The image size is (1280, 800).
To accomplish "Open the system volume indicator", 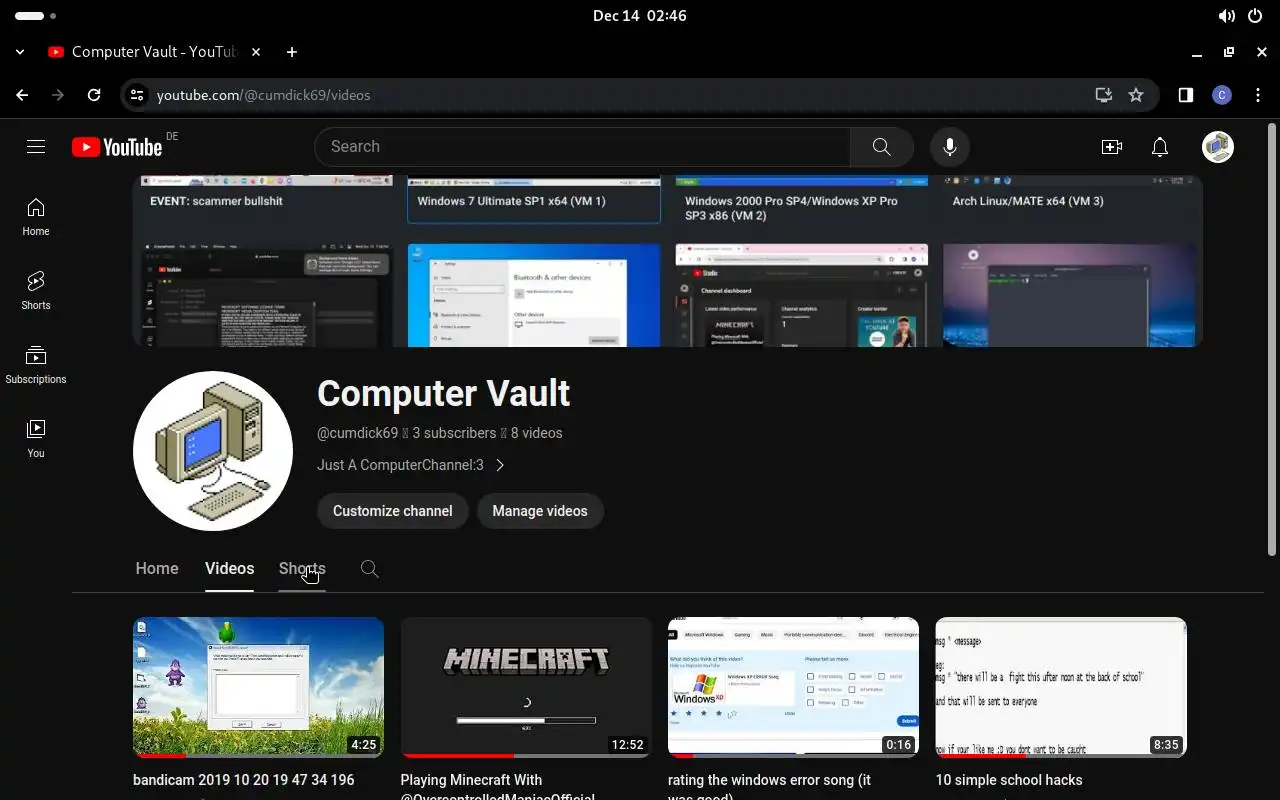I will (x=1226, y=16).
